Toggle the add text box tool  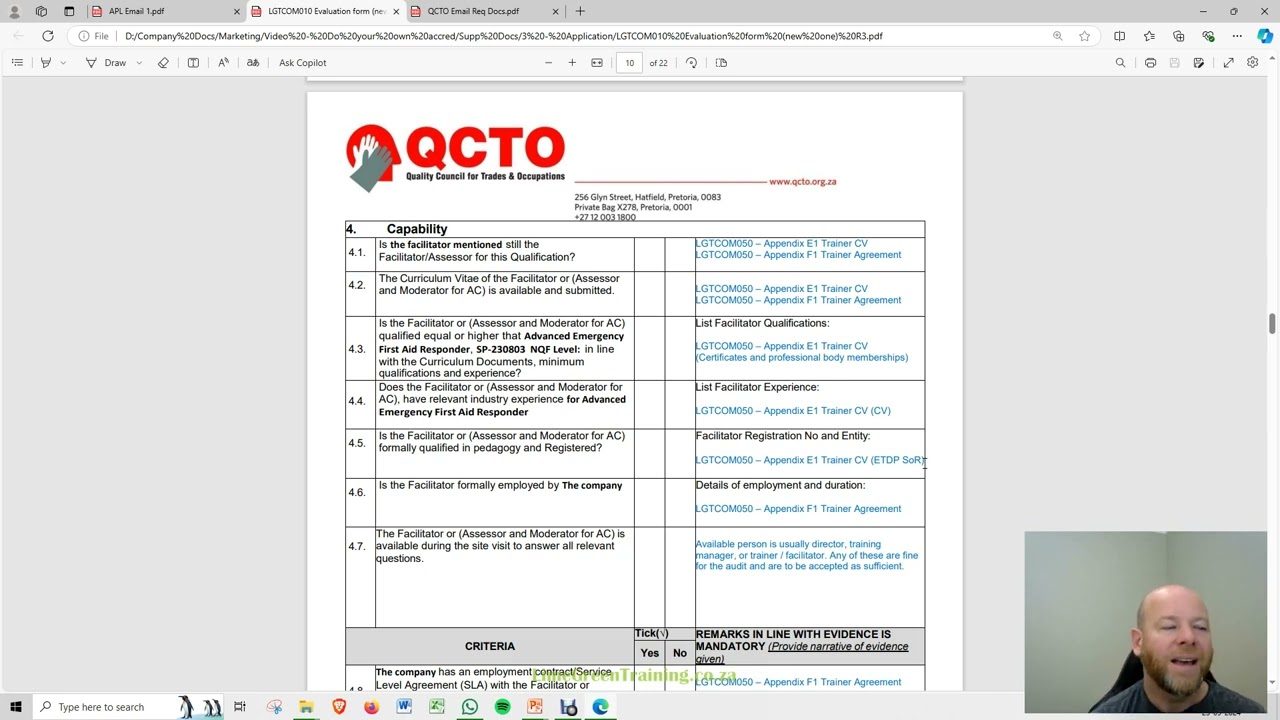click(x=193, y=62)
